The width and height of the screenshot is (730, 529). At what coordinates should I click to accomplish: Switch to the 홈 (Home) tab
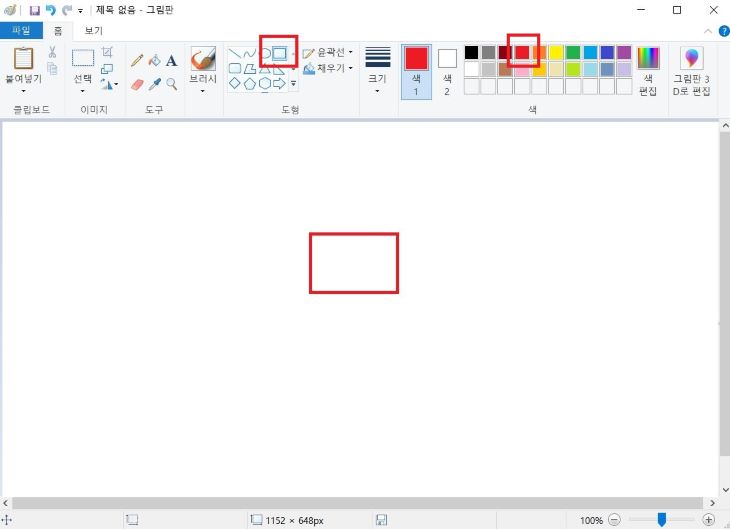(x=58, y=31)
